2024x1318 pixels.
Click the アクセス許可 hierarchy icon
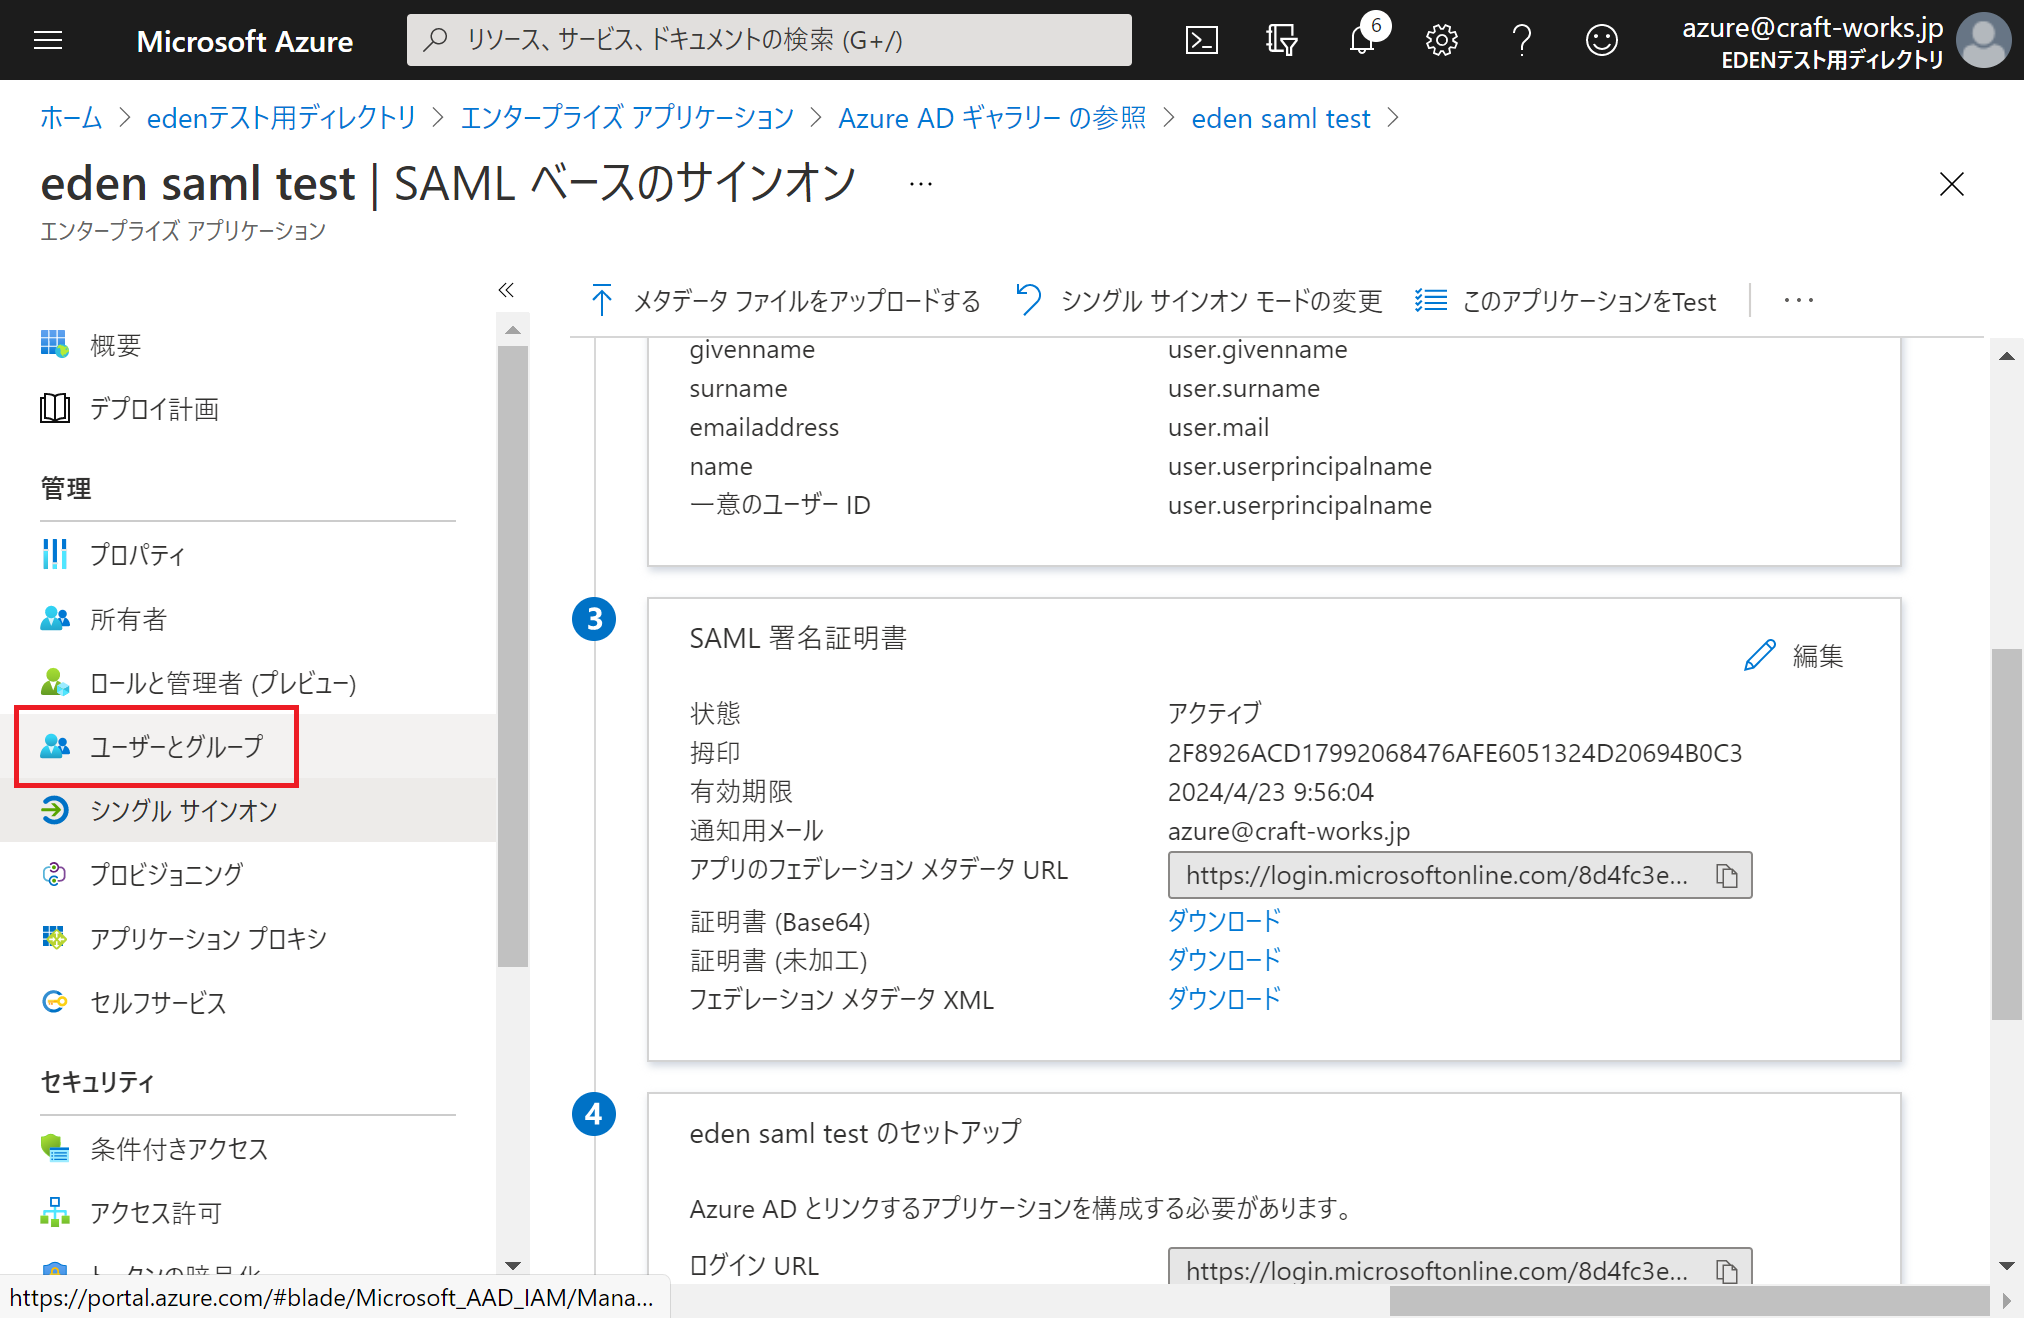point(54,1212)
